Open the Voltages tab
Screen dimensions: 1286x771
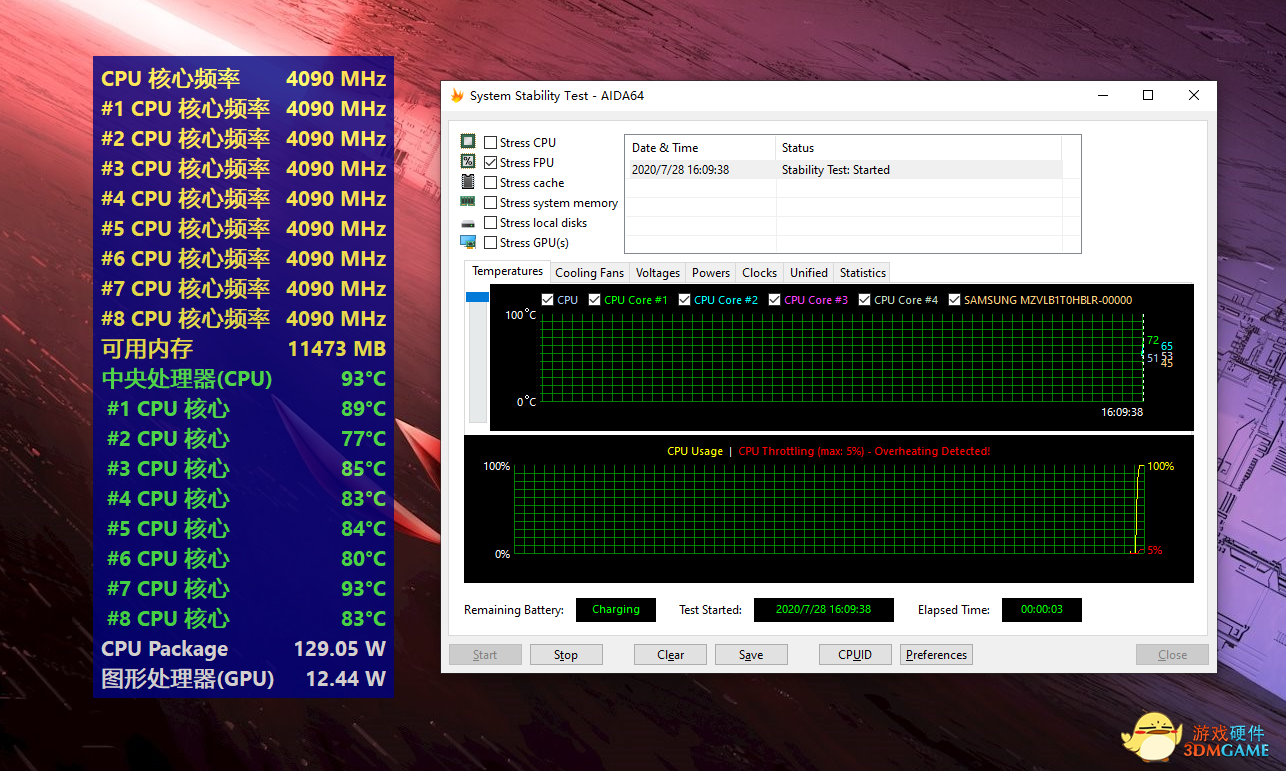657,273
